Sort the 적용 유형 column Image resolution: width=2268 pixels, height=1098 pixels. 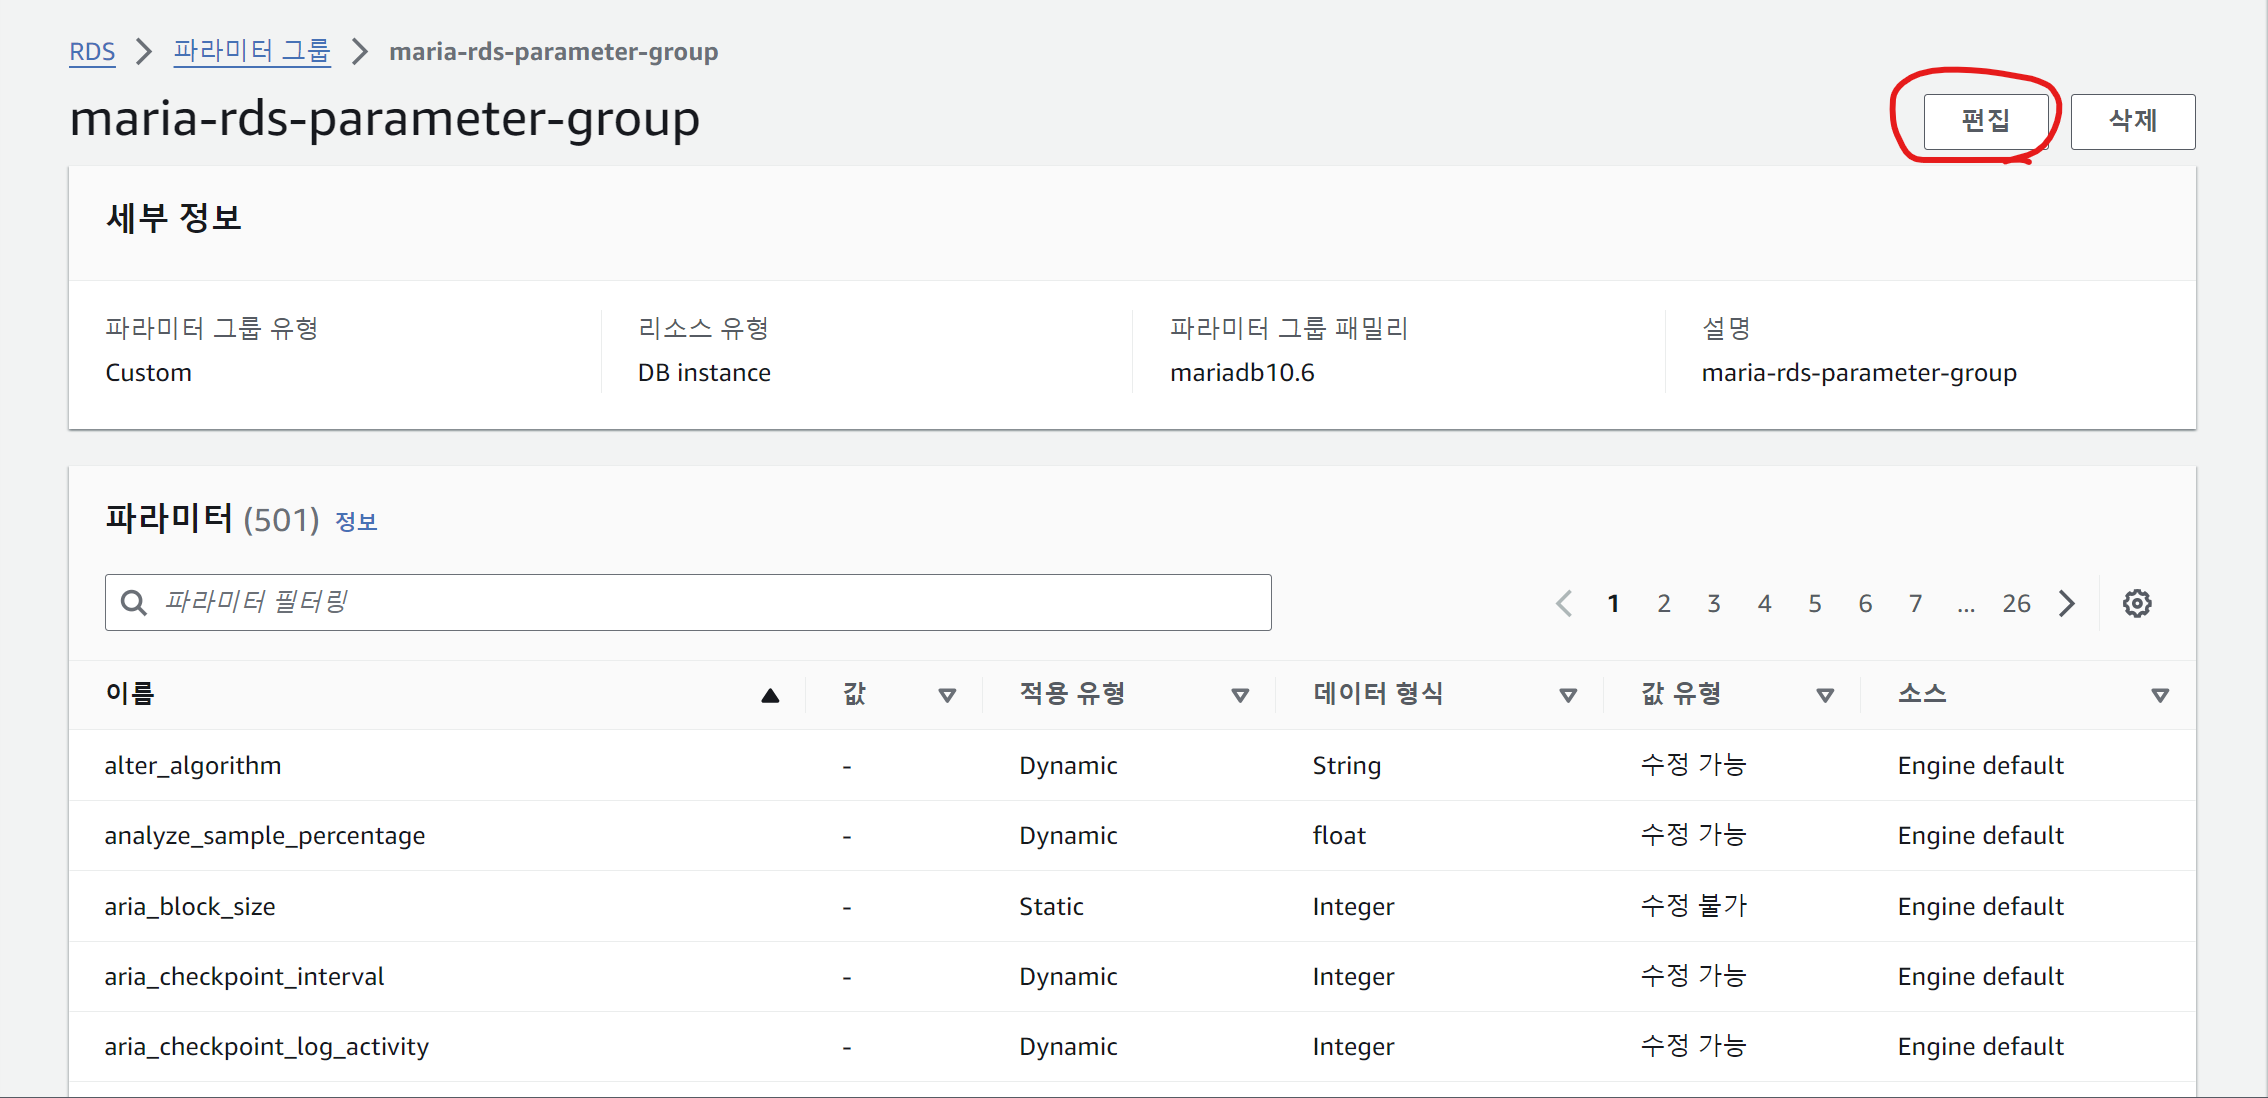(1240, 695)
